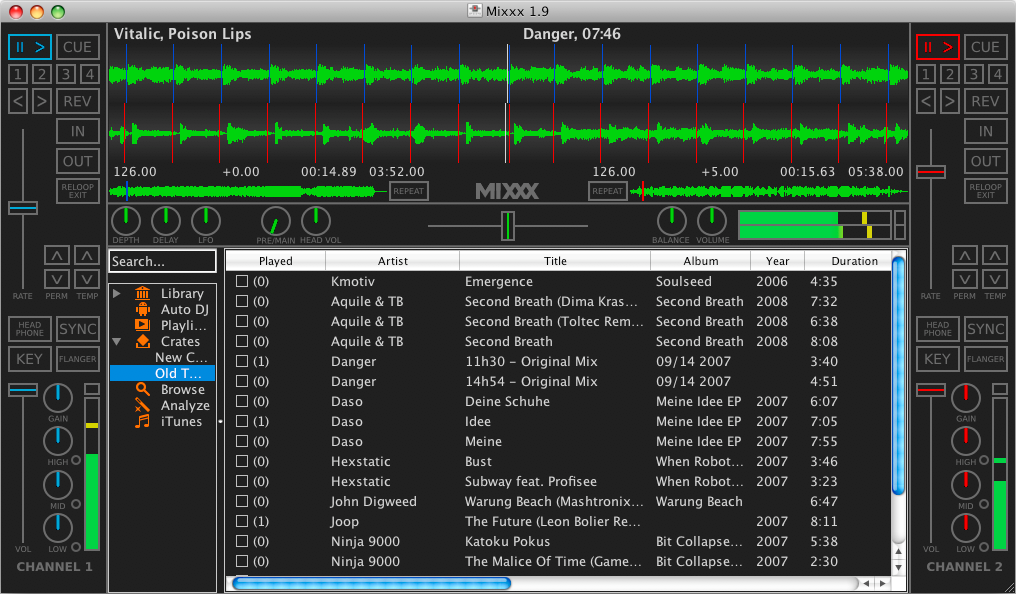Click Channel 2 play/pause button

(x=937, y=46)
